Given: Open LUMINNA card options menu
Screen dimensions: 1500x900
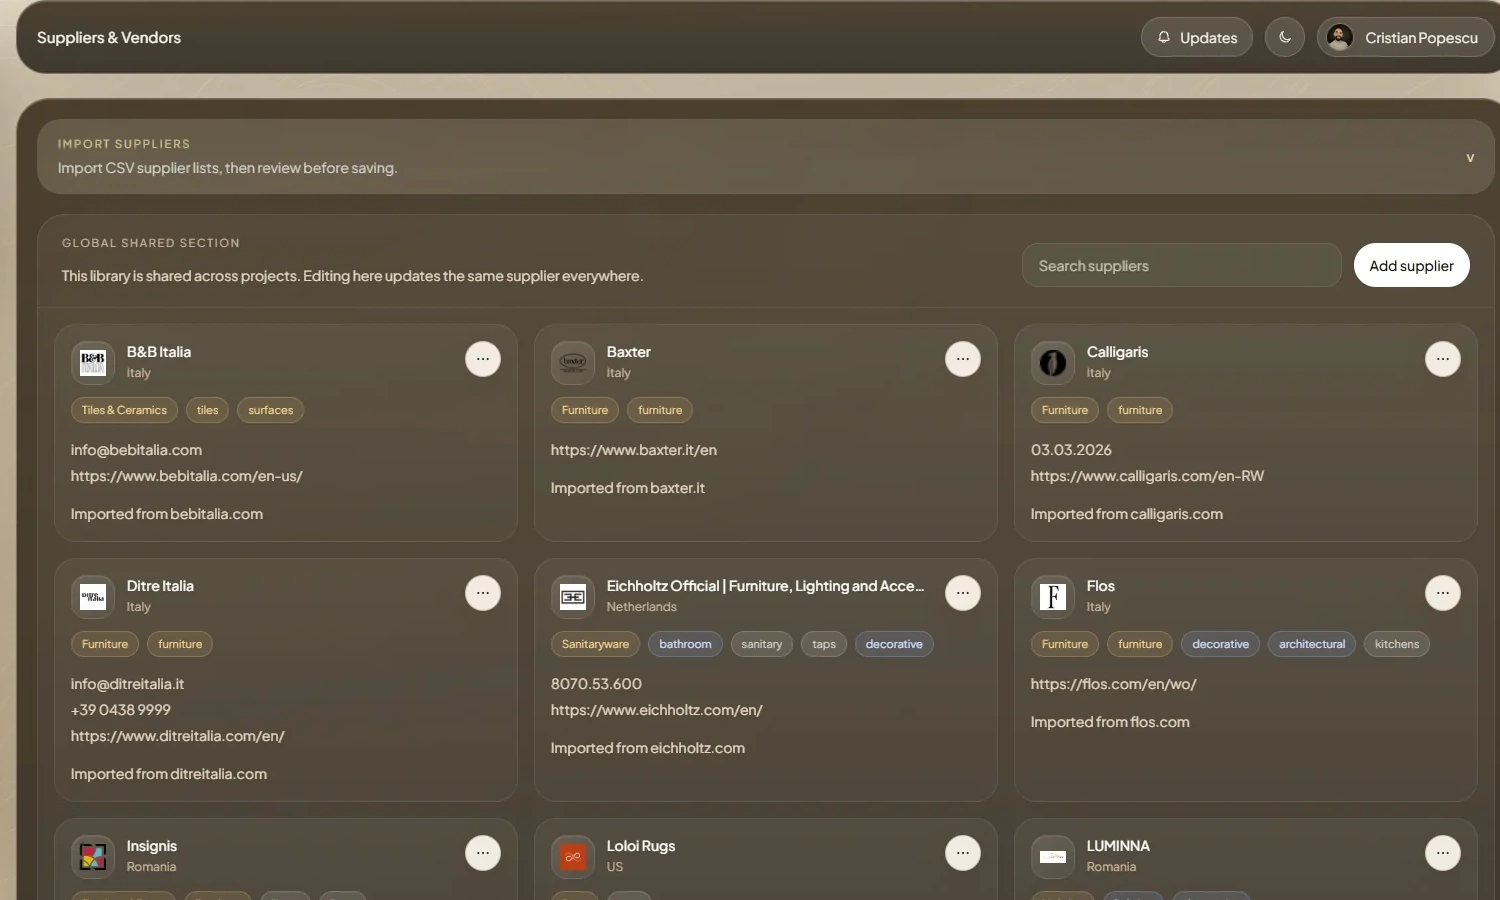Looking at the screenshot, I should [x=1443, y=853].
